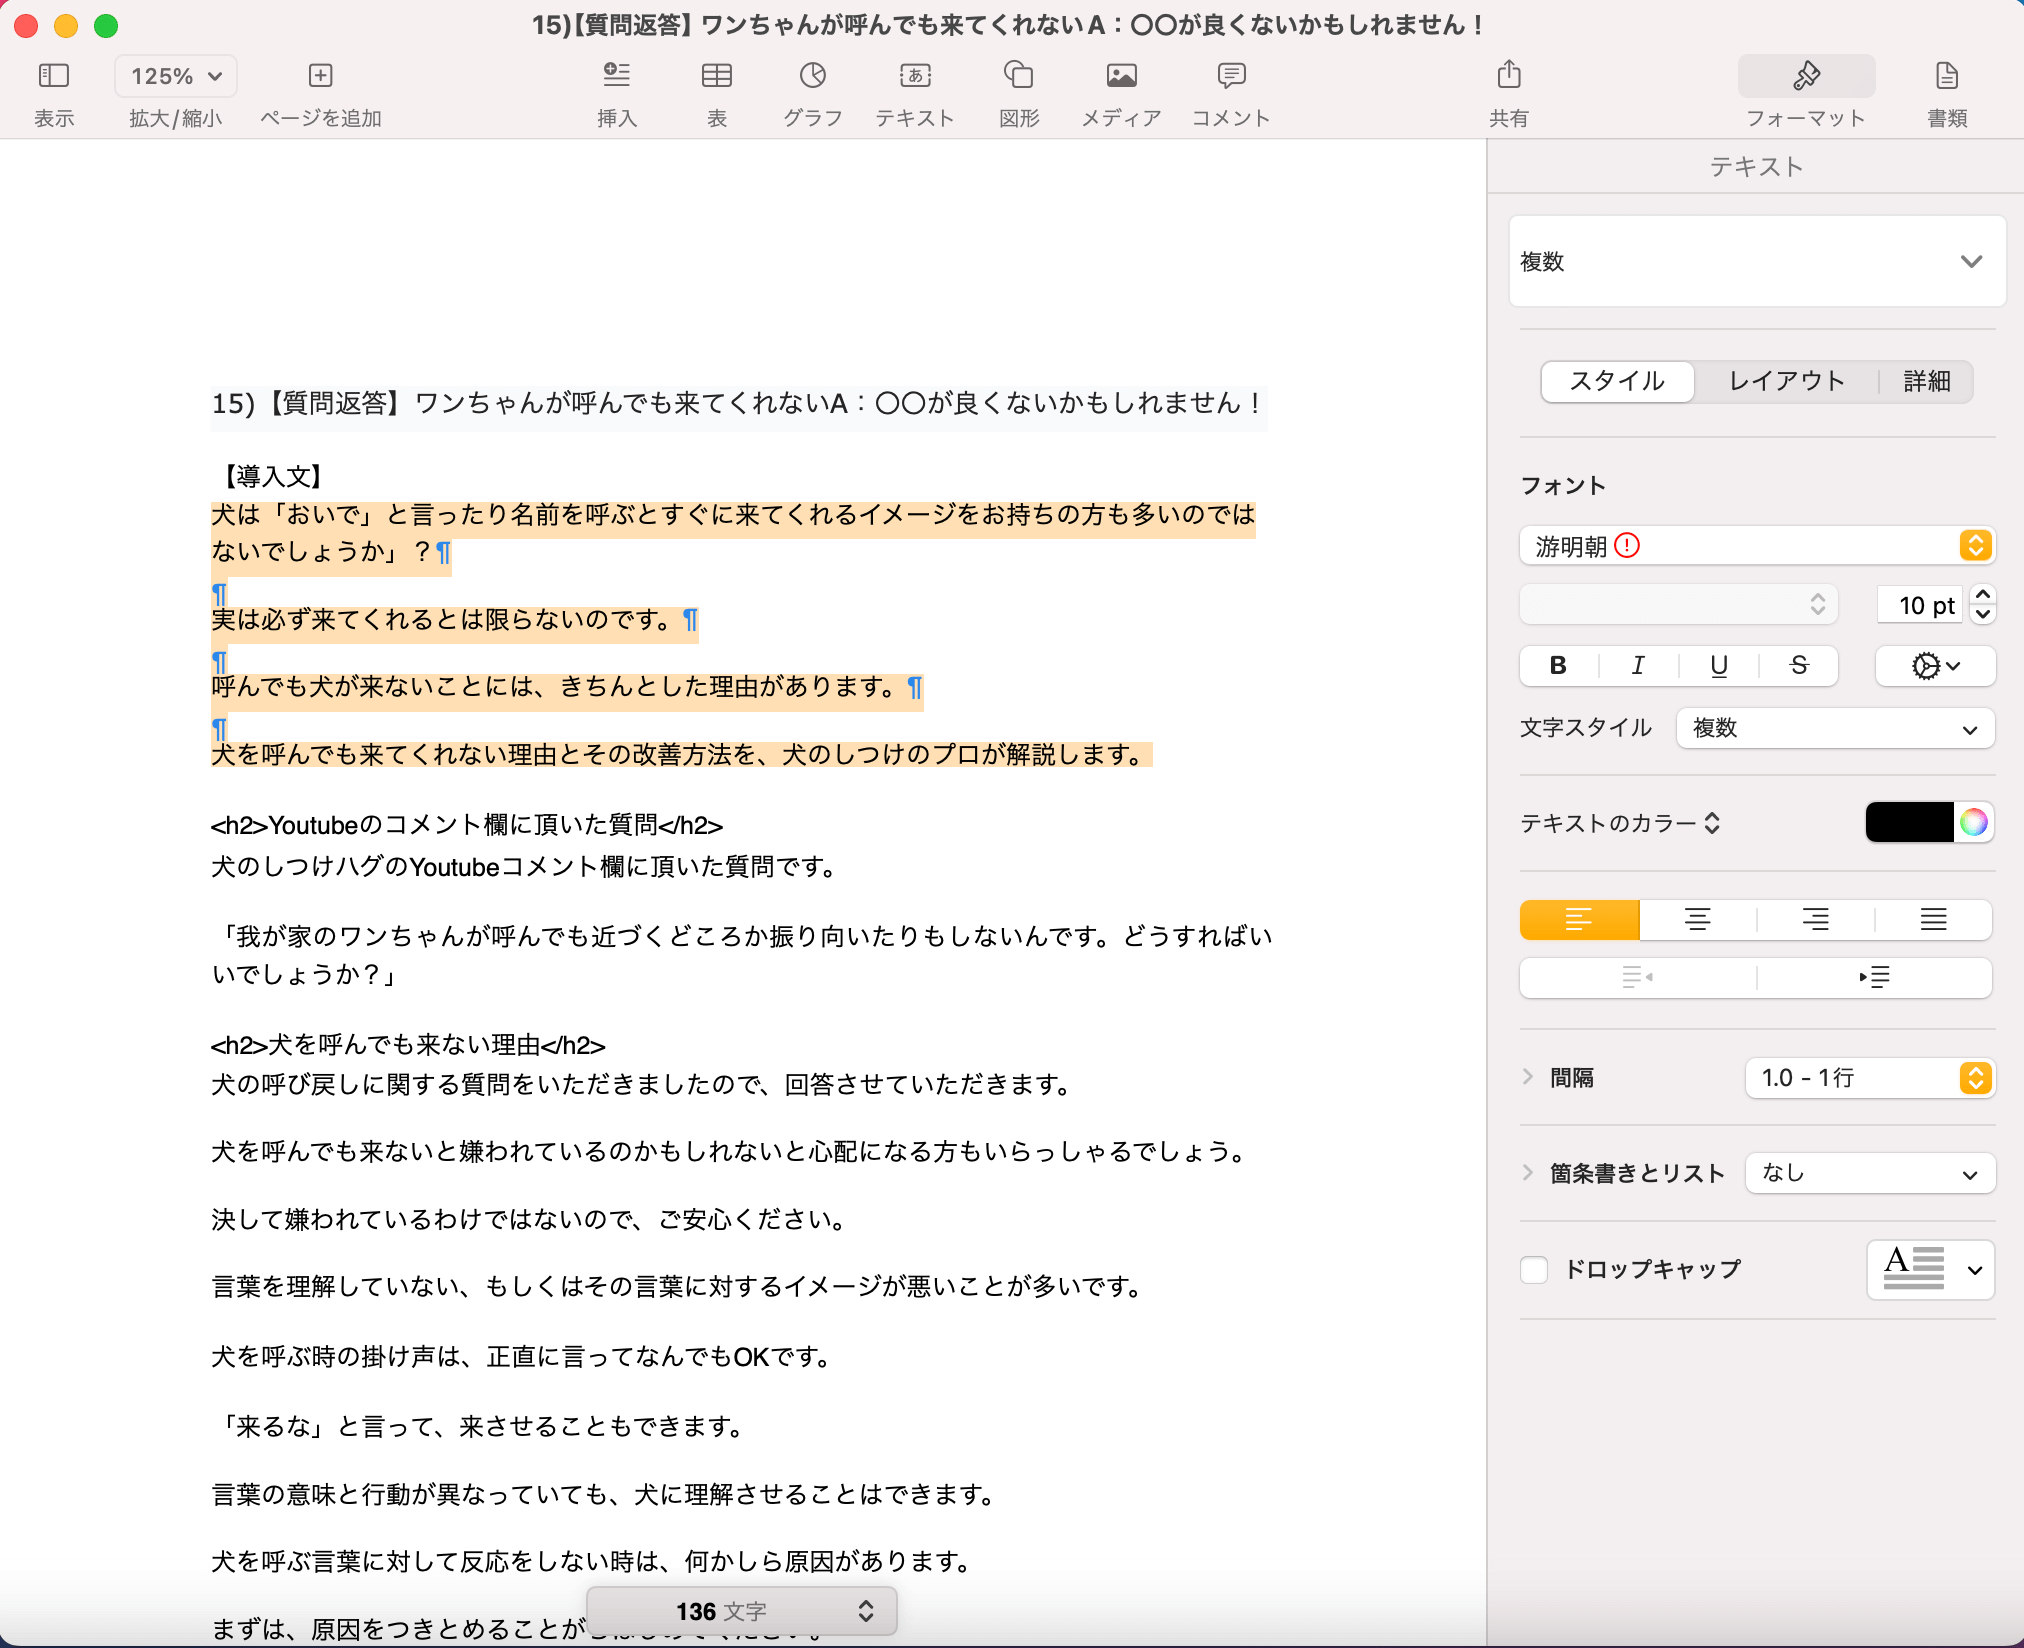Open the 1.0 - 1行 line spacing popup
The width and height of the screenshot is (2024, 1648).
click(1870, 1078)
